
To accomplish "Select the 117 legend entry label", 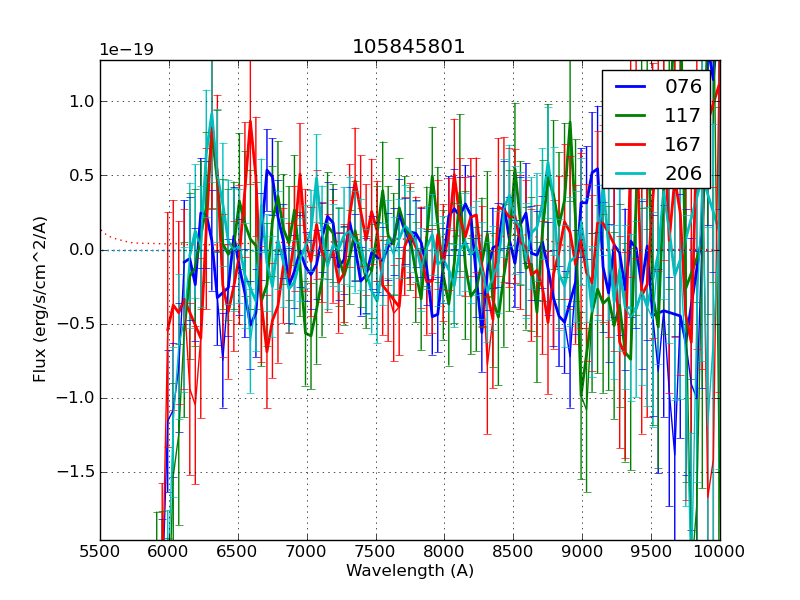I will click(683, 116).
